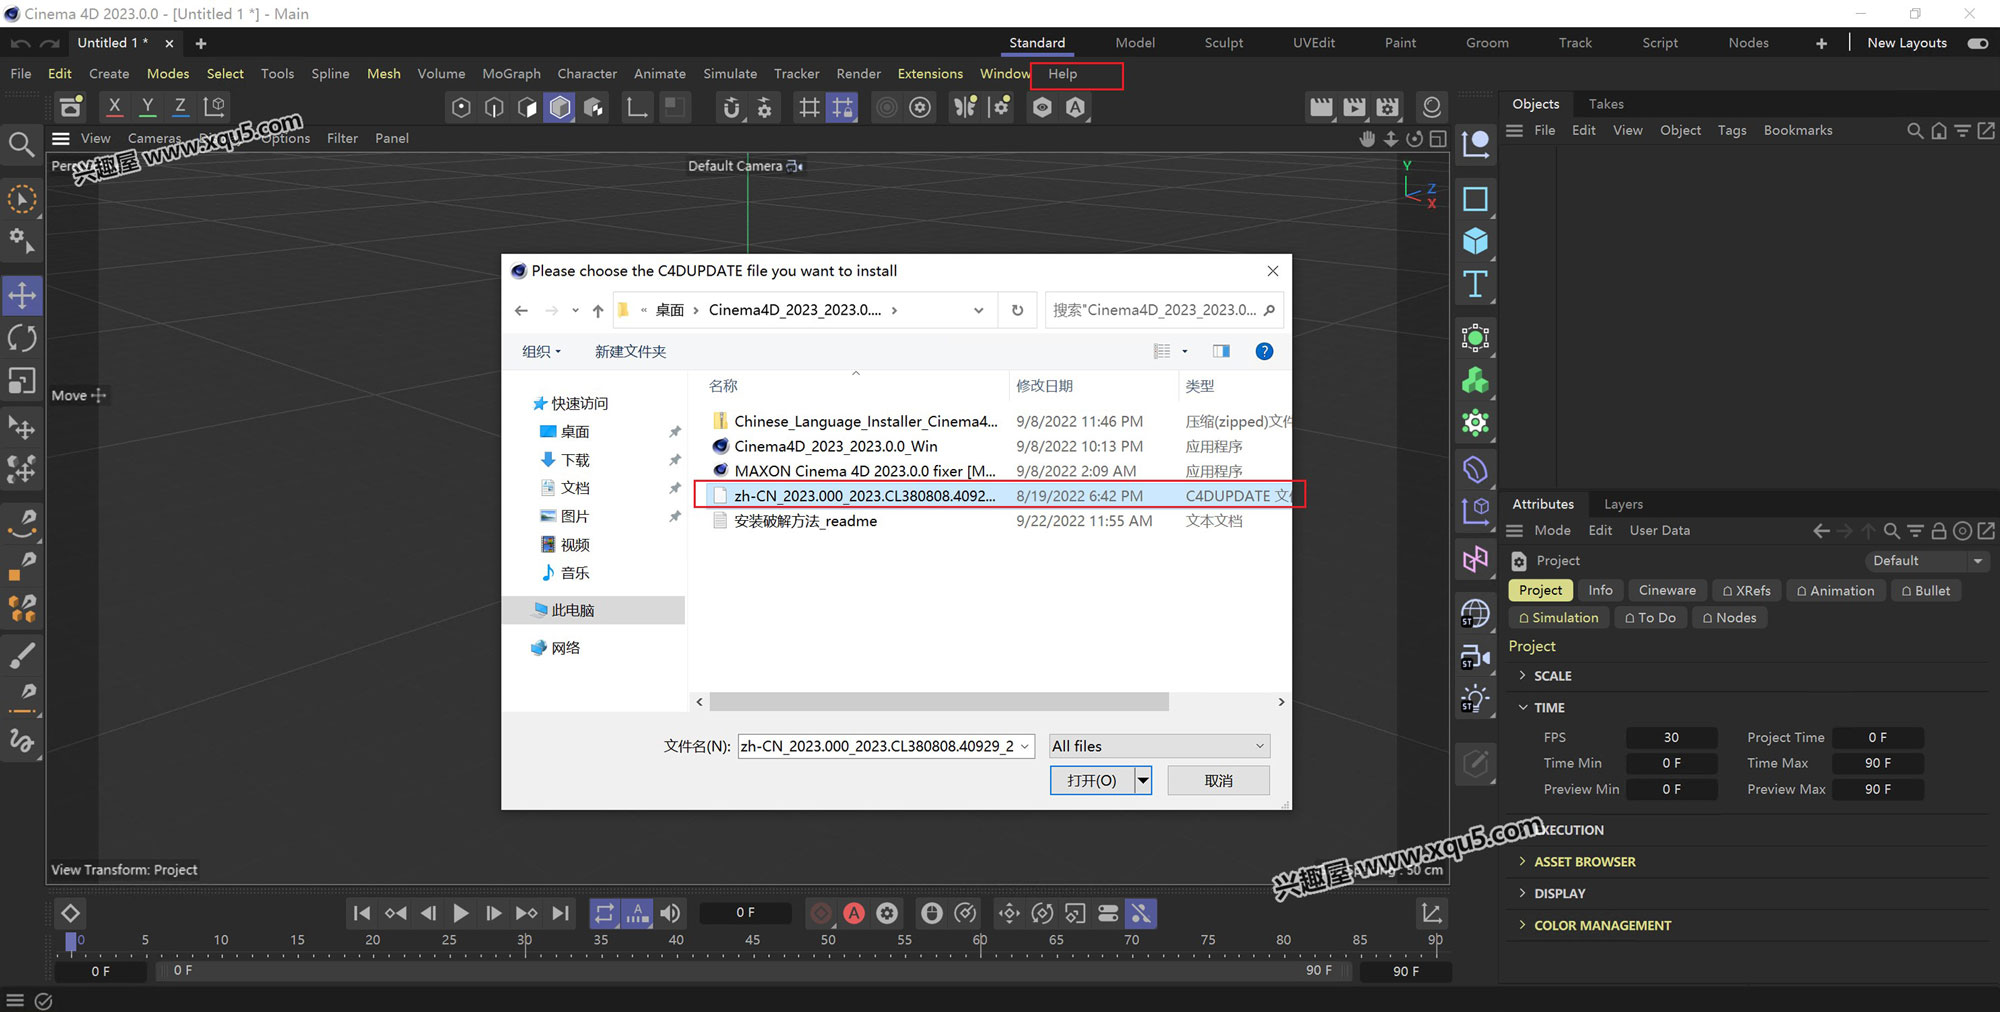The height and width of the screenshot is (1012, 2000).
Task: Click add new layout plus icon
Action: 1821,43
